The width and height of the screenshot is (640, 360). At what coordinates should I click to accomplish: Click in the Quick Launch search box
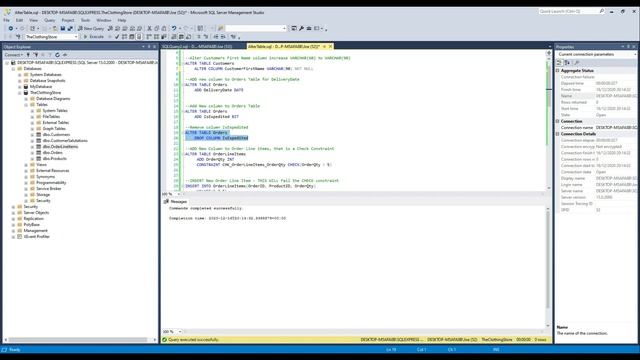click(x=568, y=11)
